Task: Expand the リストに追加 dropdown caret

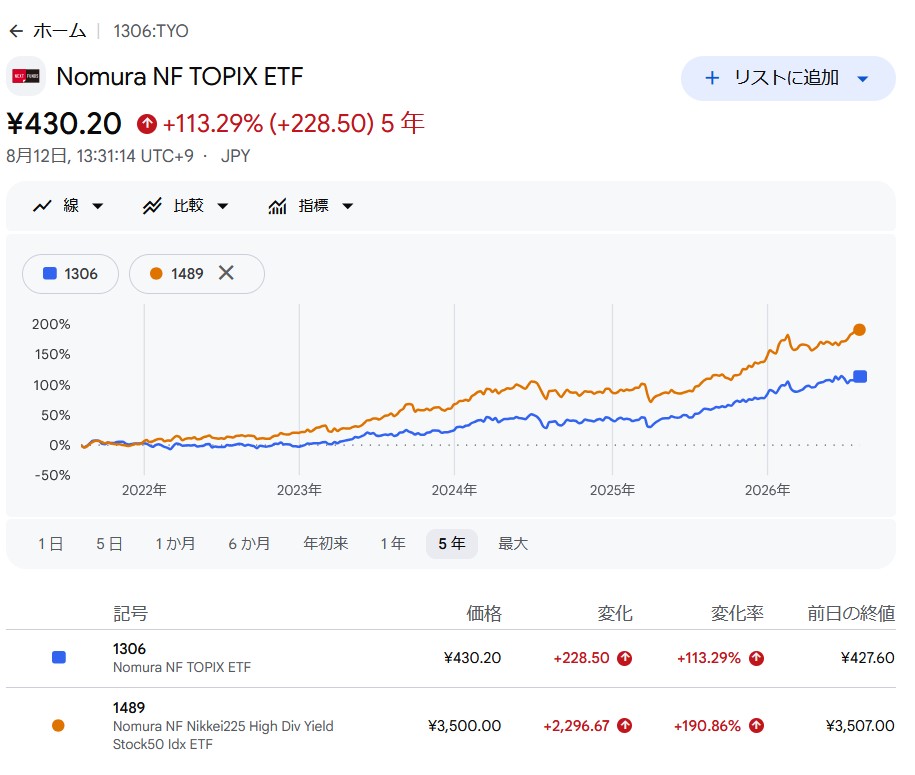Action: 863,79
